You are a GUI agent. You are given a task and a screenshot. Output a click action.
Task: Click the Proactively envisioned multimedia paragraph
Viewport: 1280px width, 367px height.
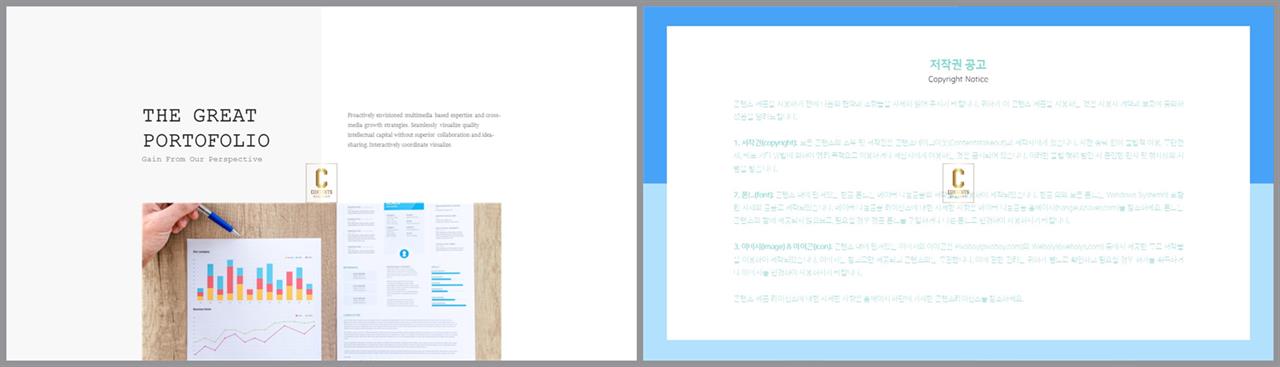coord(420,130)
